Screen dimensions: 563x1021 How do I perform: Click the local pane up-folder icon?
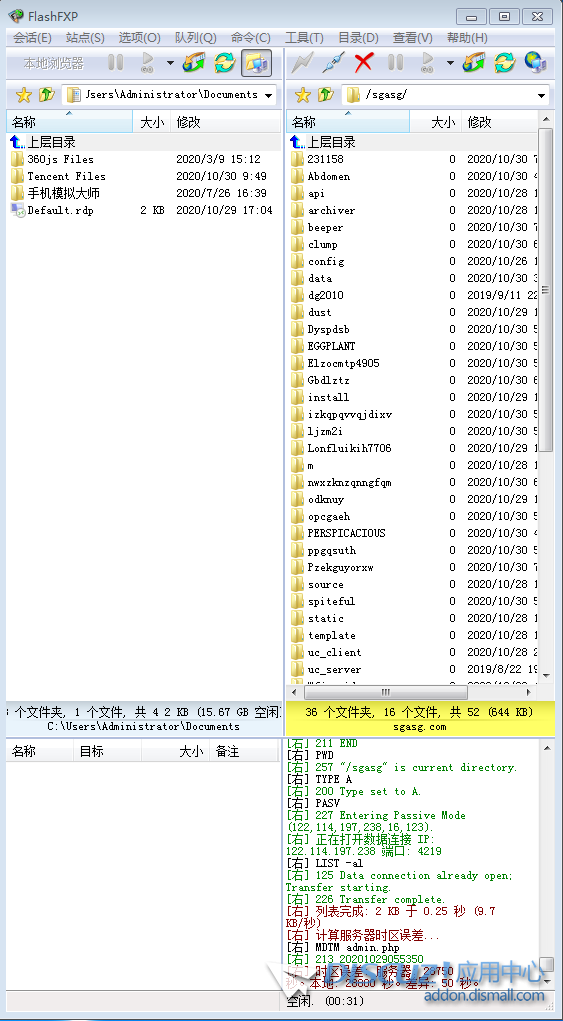point(46,95)
